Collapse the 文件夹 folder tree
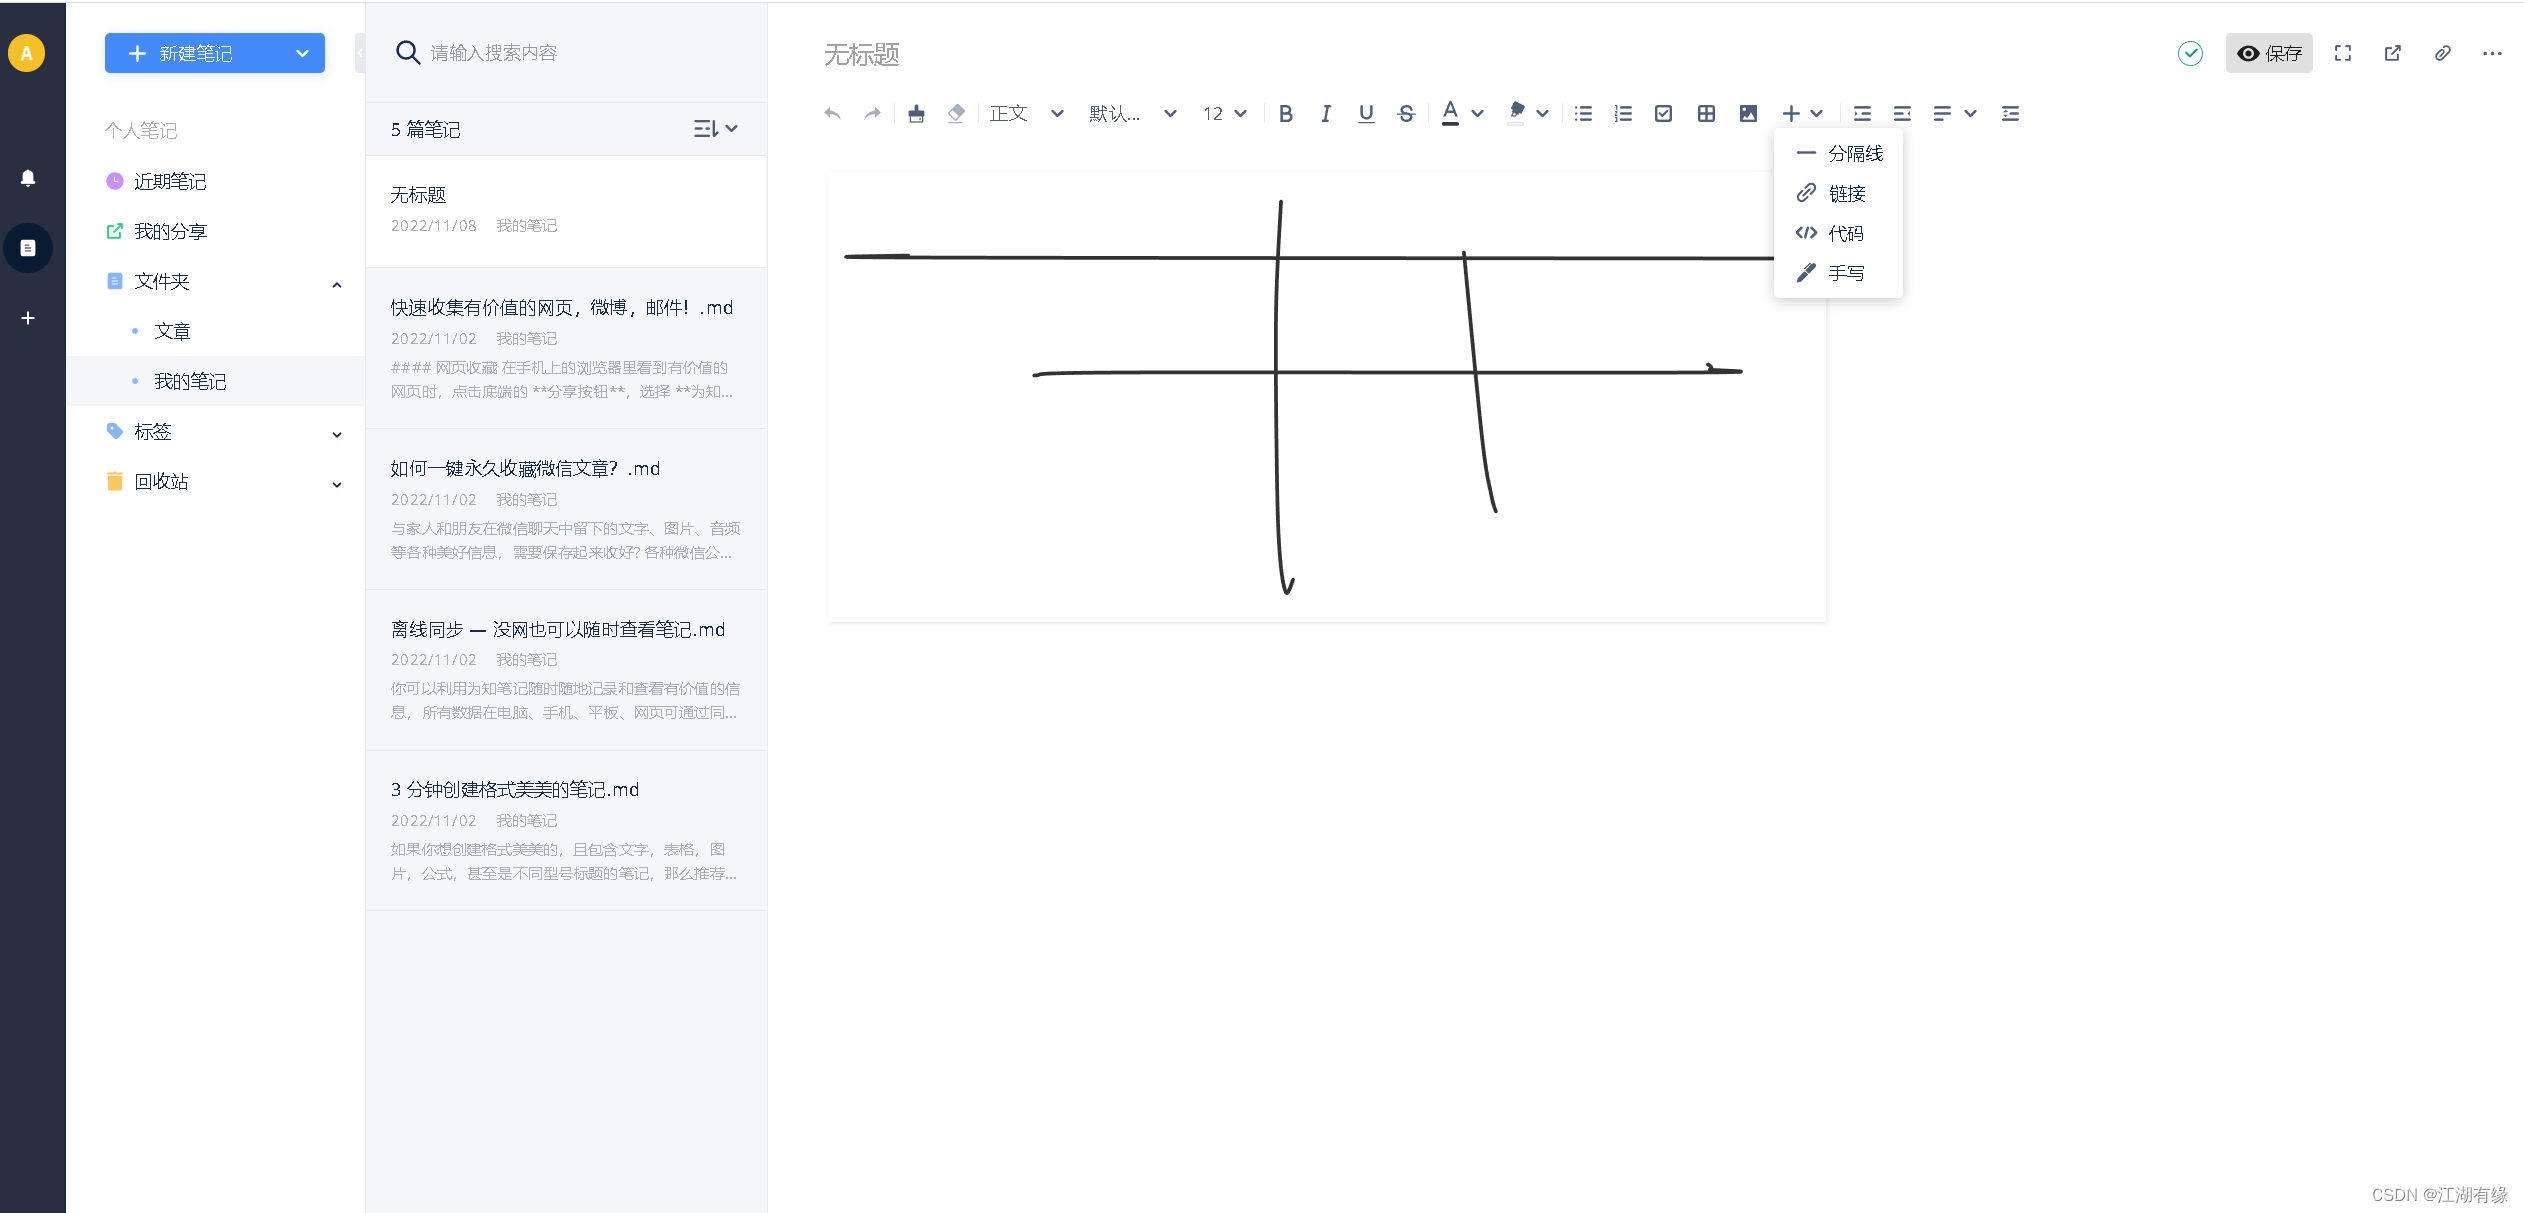 coord(337,284)
